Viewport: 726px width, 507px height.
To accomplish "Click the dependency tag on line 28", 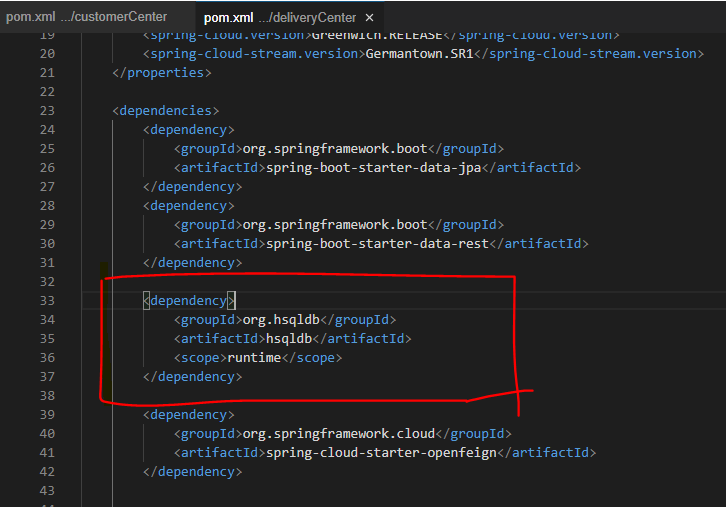I will pyautogui.click(x=189, y=206).
